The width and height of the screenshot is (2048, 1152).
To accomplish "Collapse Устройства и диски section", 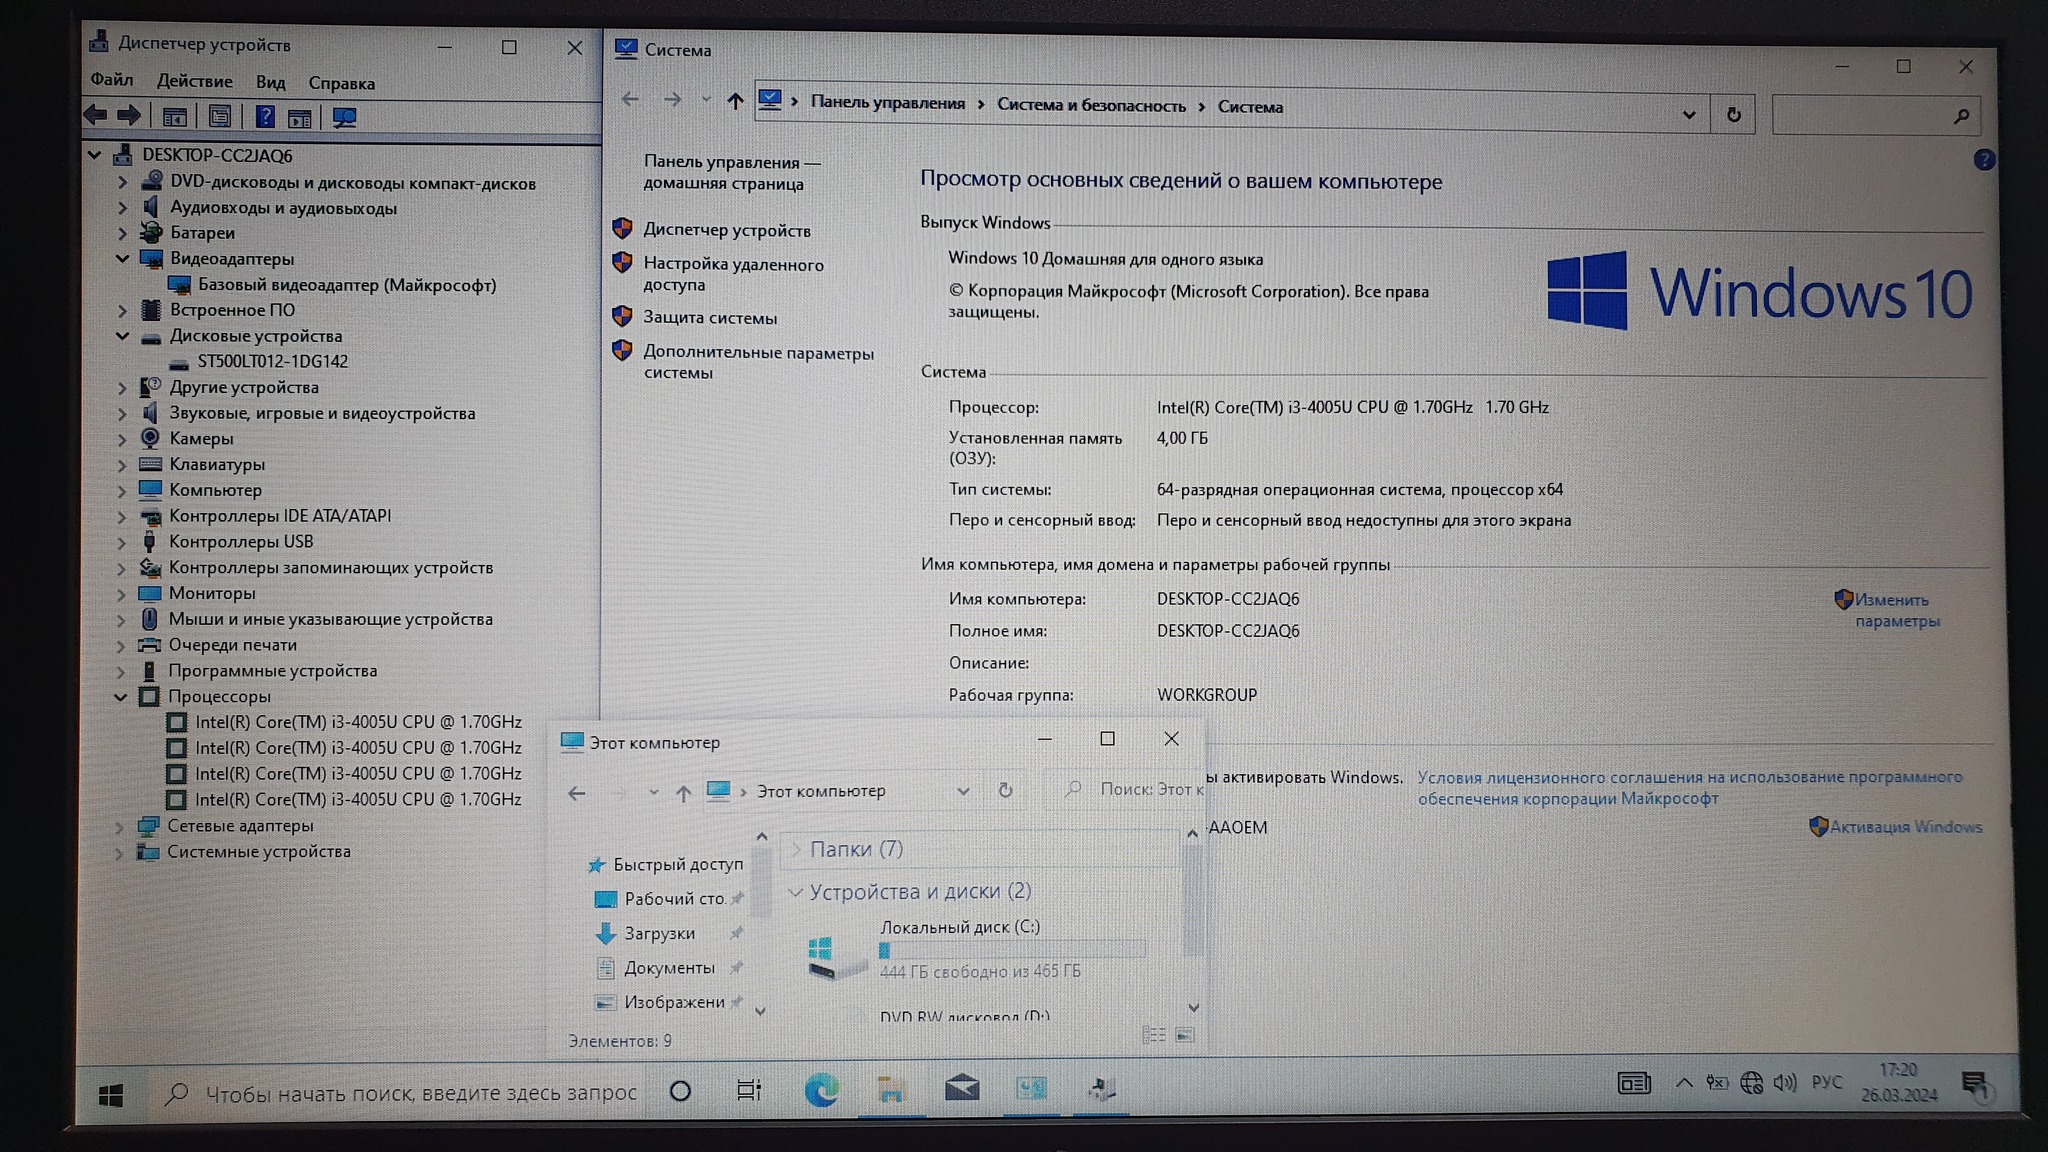I will pos(796,892).
